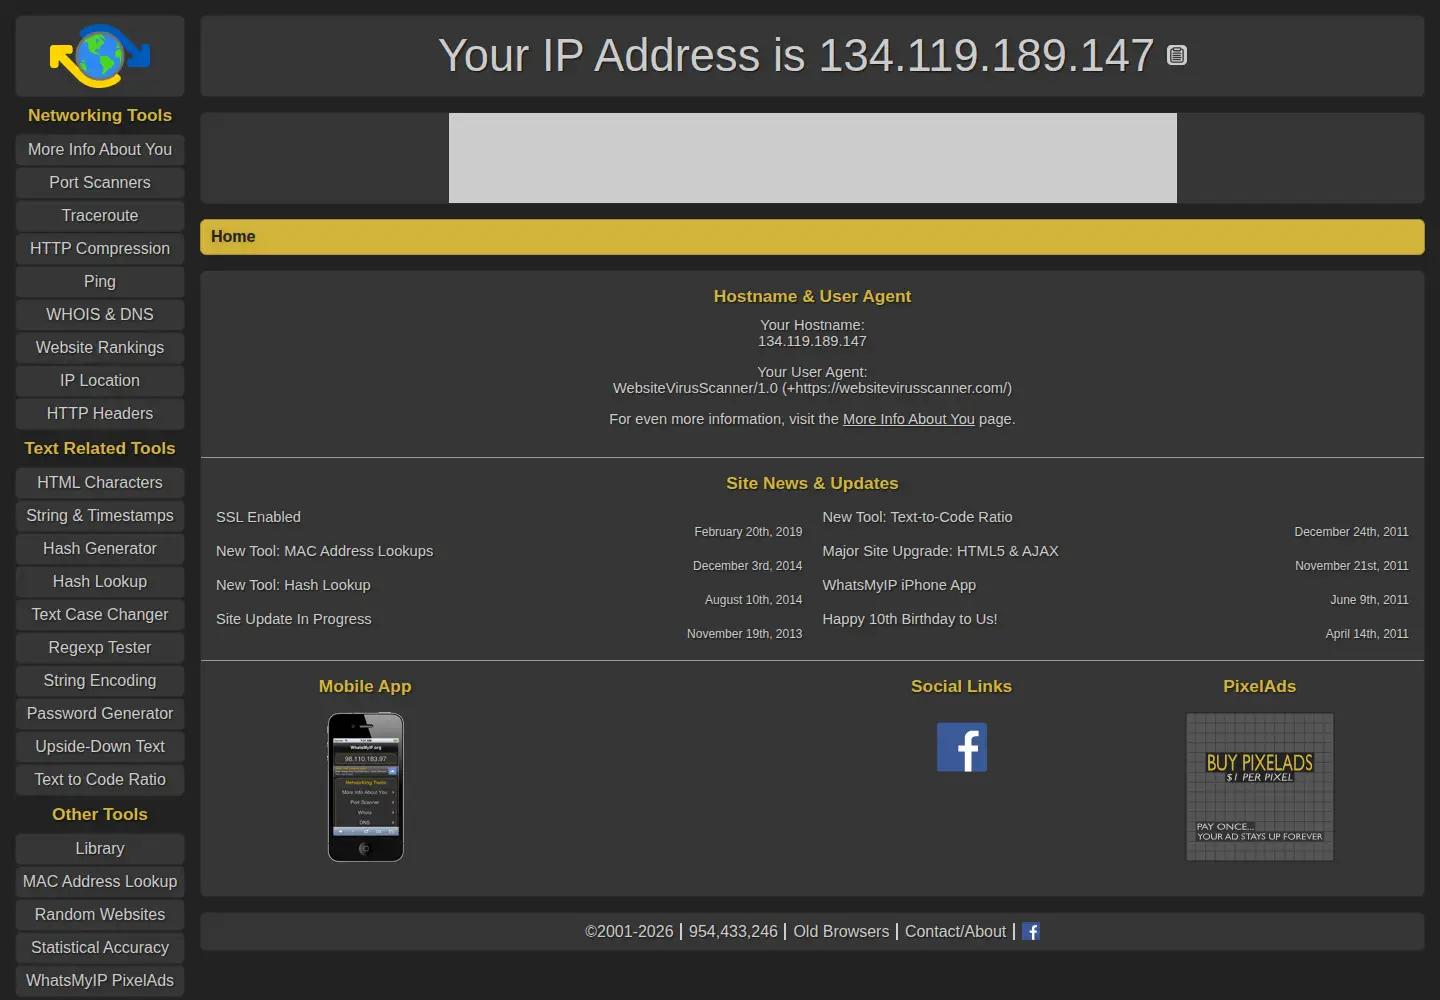Click the Social Links heading
Screen dimensions: 1440x1000
[x=961, y=686]
